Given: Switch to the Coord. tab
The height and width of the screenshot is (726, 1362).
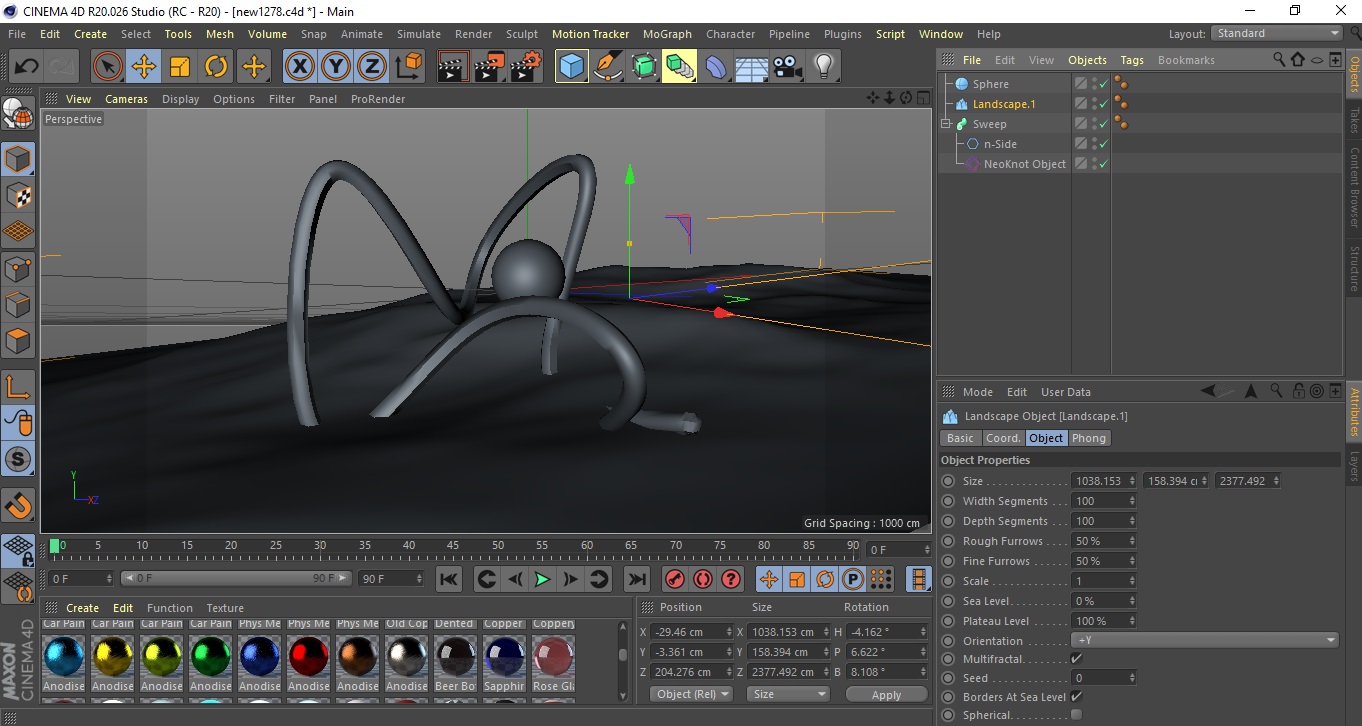Looking at the screenshot, I should click(1003, 438).
